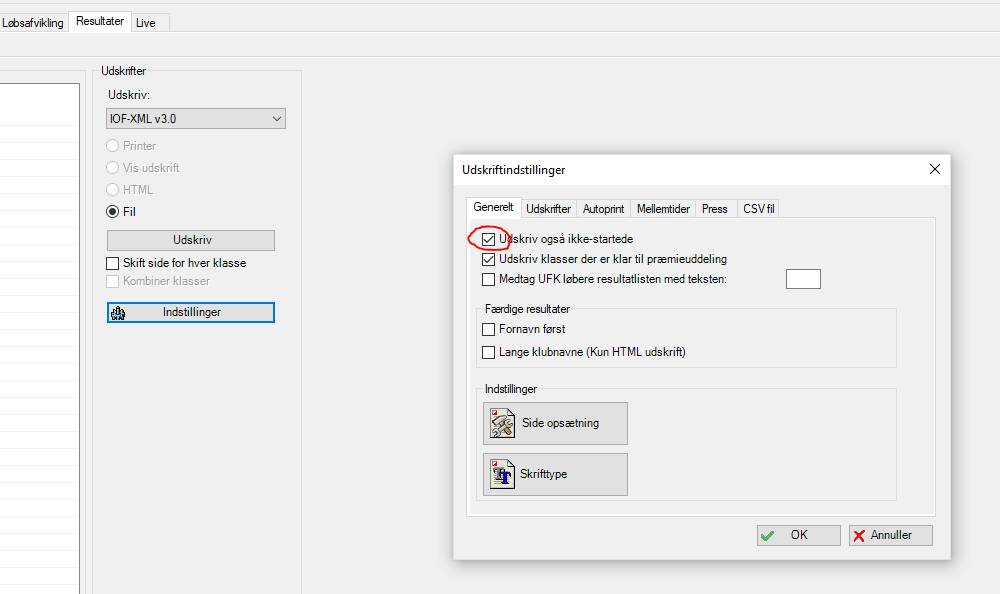Open the CSV fil tab
This screenshot has width=1000, height=594.
758,209
